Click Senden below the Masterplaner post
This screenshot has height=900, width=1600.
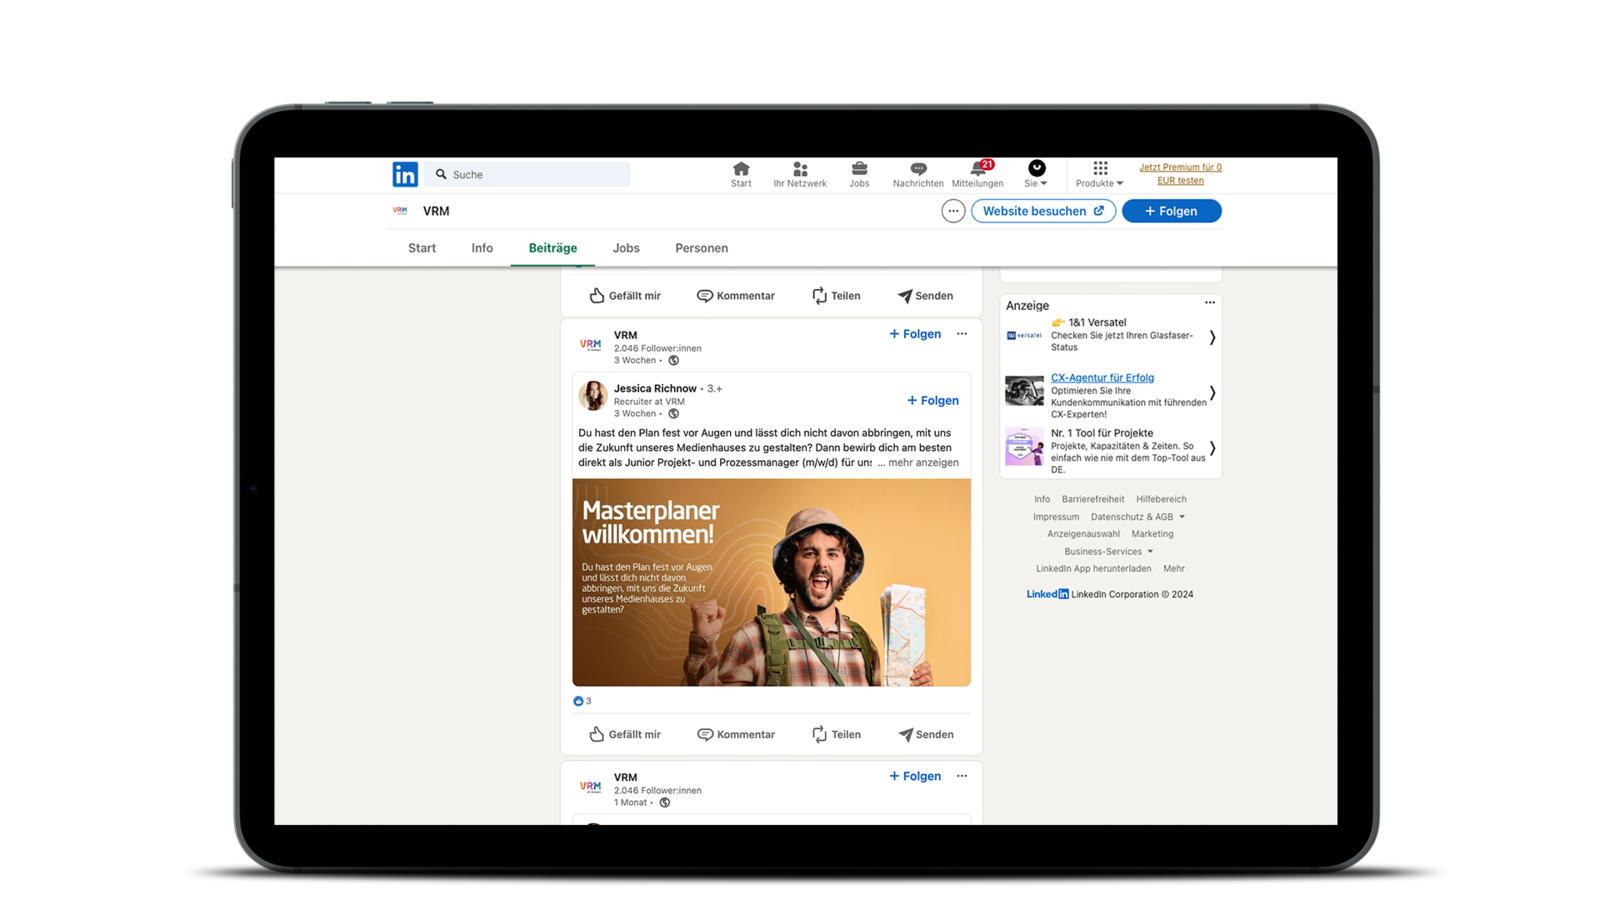[926, 734]
